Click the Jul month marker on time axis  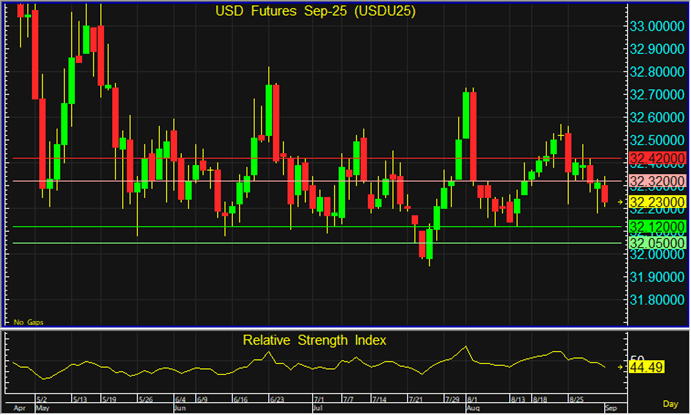click(318, 408)
